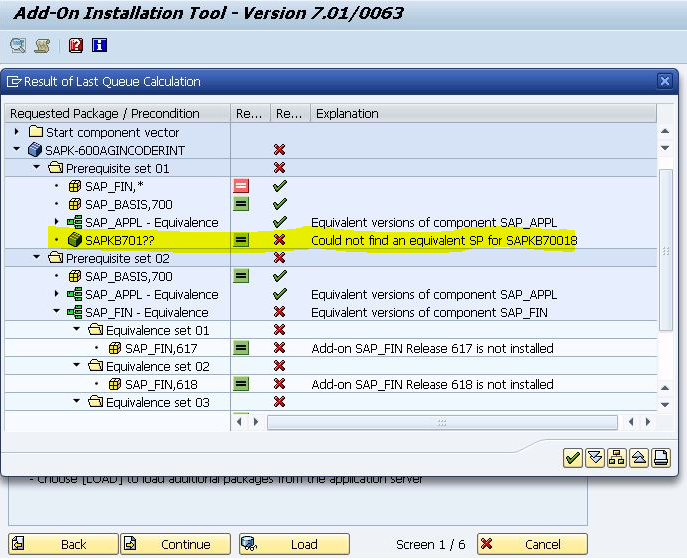This screenshot has width=687, height=560.
Task: Click the Prerequisite set 01 folder icon
Action: [x=56, y=168]
